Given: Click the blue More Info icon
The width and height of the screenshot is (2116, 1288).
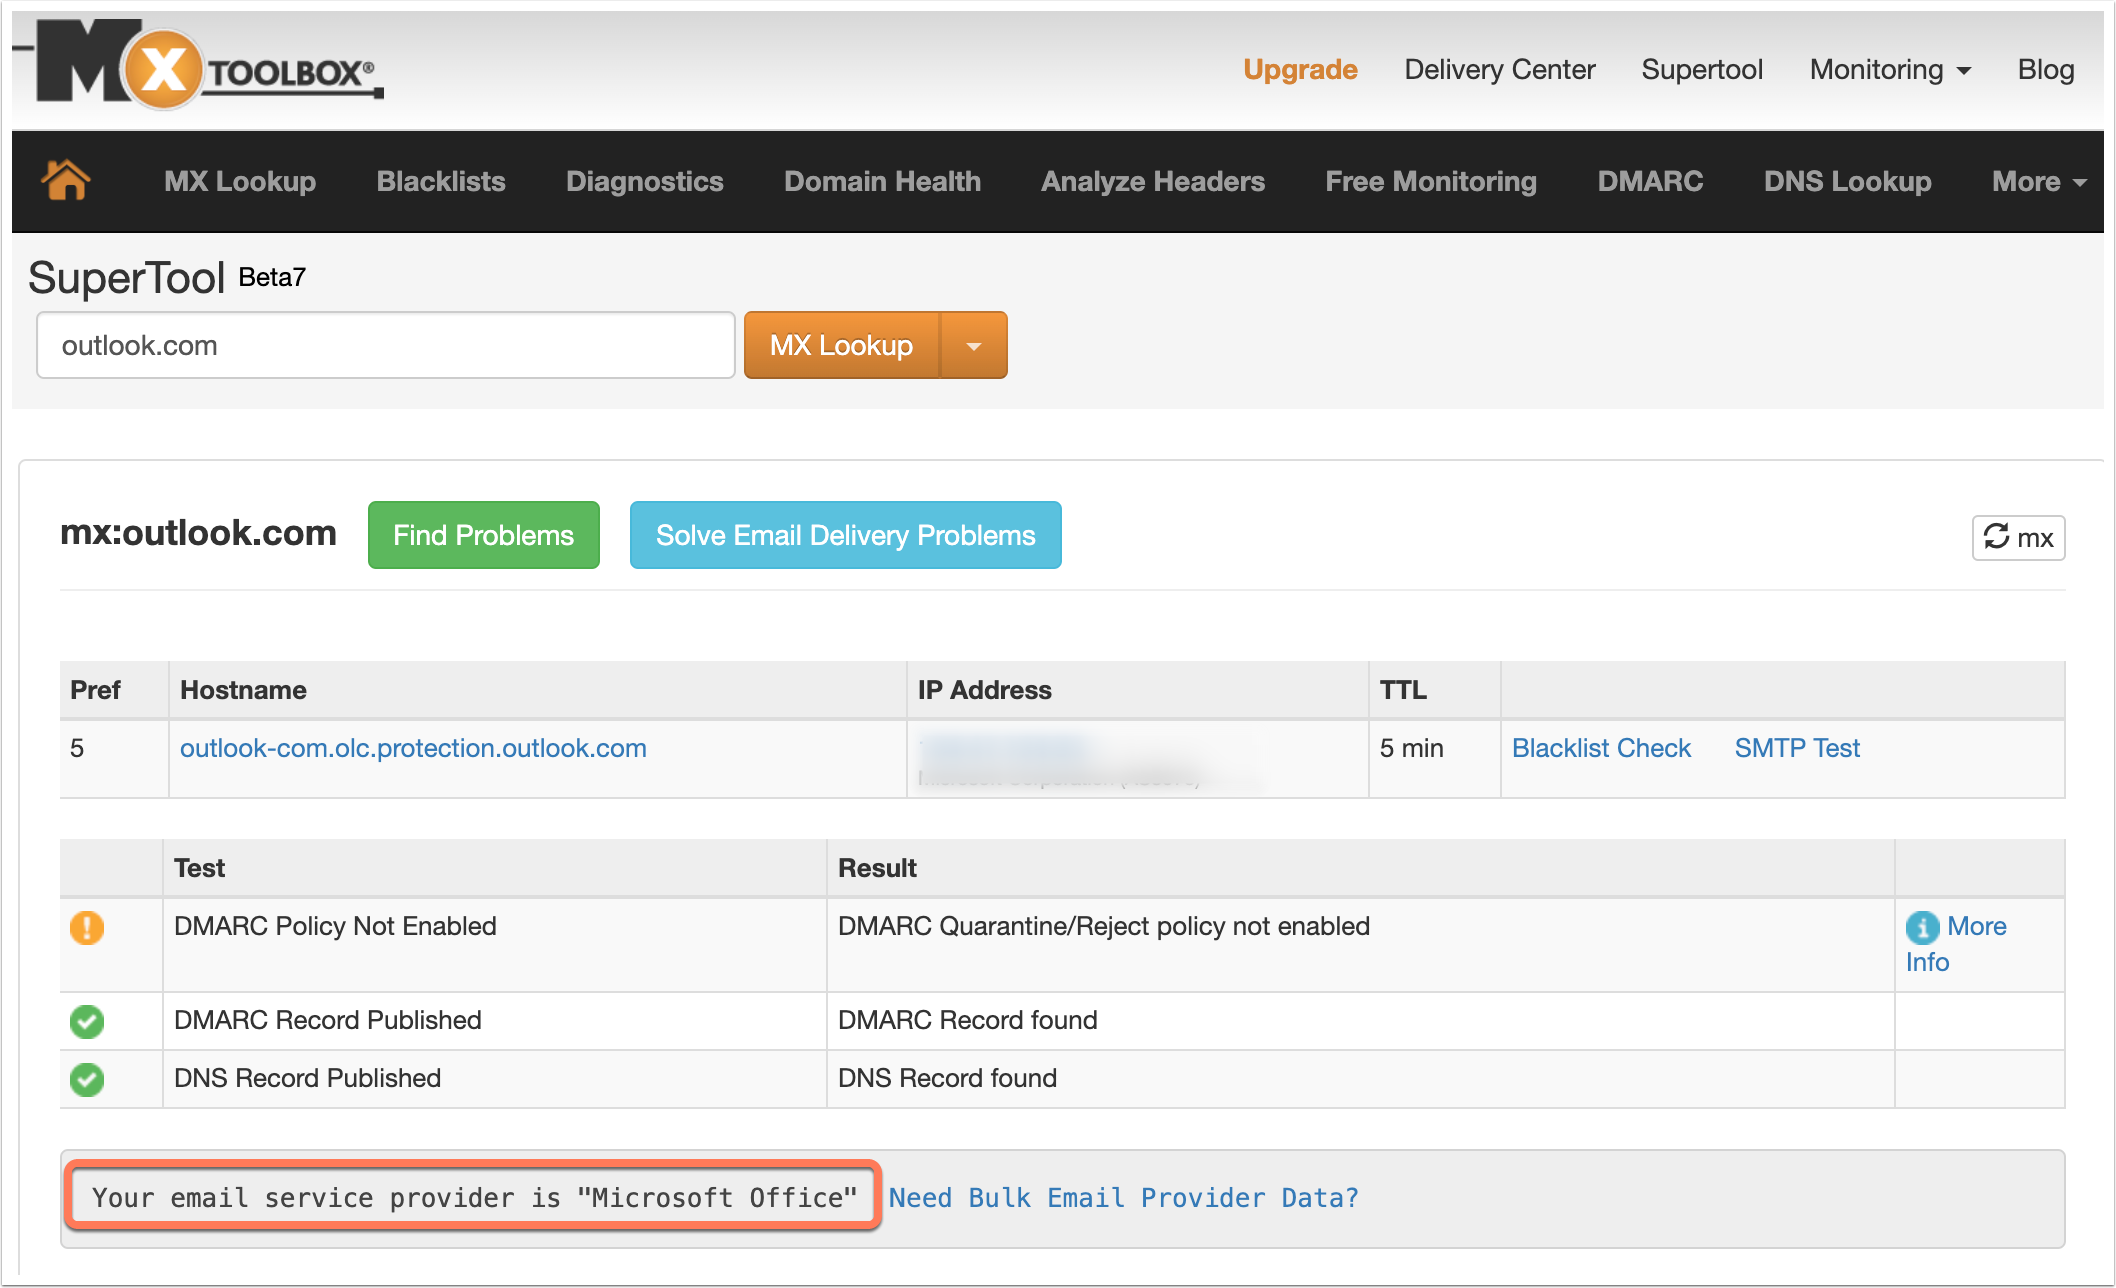Looking at the screenshot, I should 1922,927.
